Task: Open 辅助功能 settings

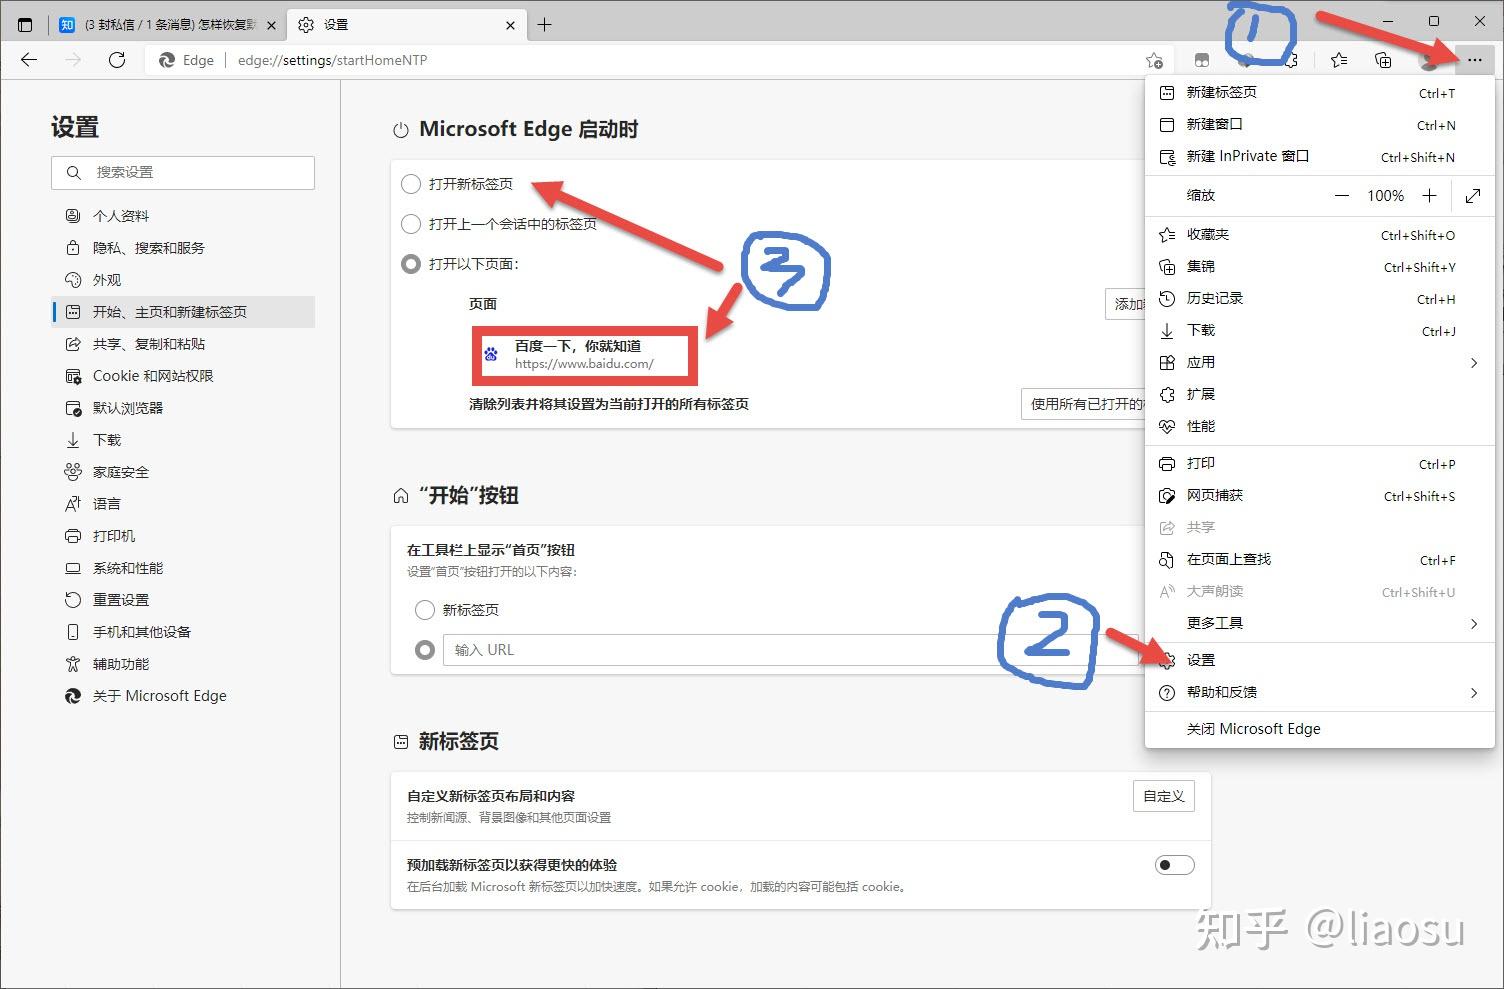Action: (183, 664)
